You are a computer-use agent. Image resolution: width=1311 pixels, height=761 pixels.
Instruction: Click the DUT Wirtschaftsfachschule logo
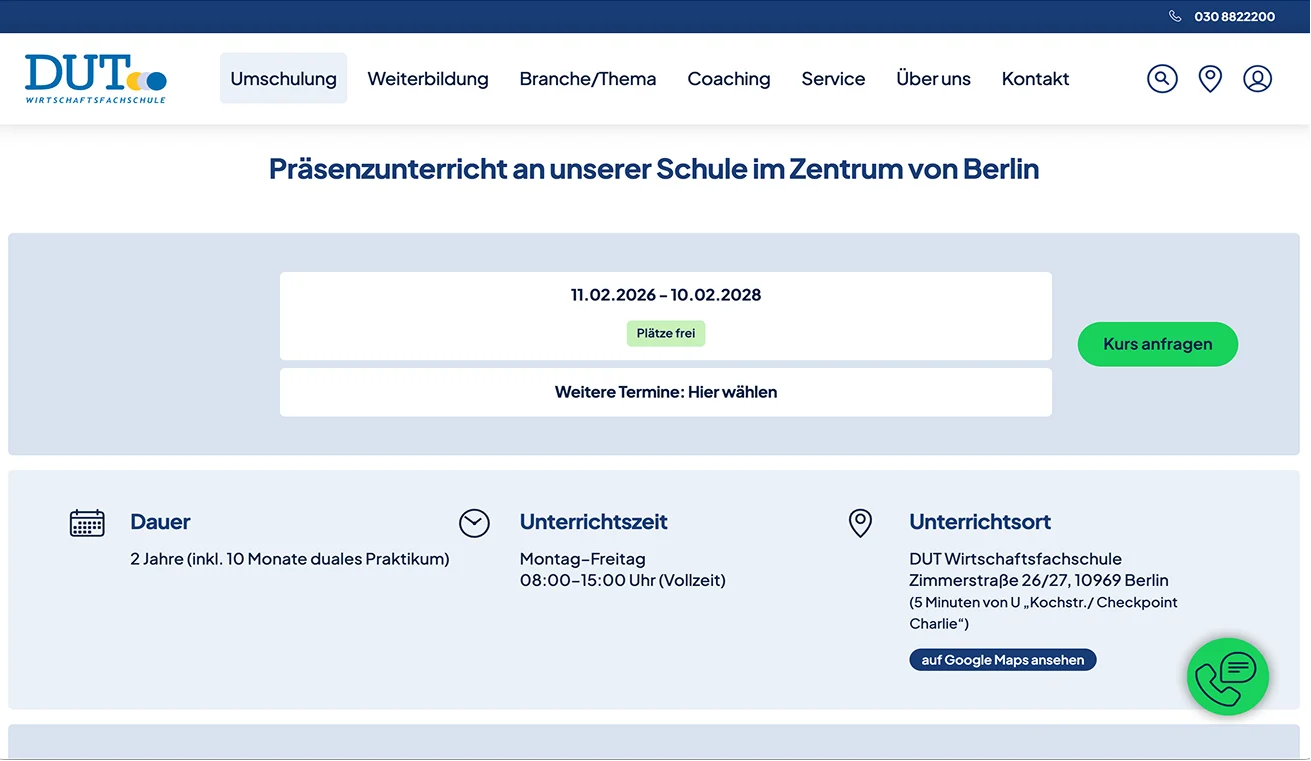96,78
